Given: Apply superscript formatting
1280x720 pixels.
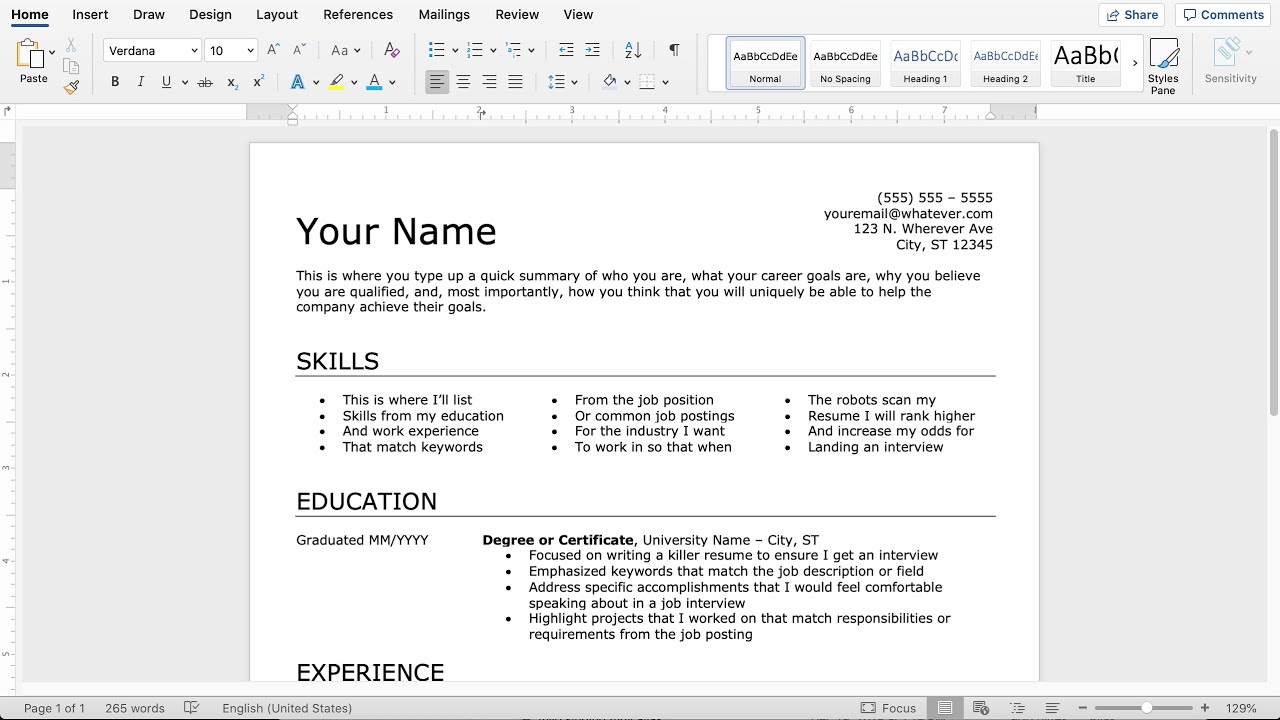Looking at the screenshot, I should 258,82.
